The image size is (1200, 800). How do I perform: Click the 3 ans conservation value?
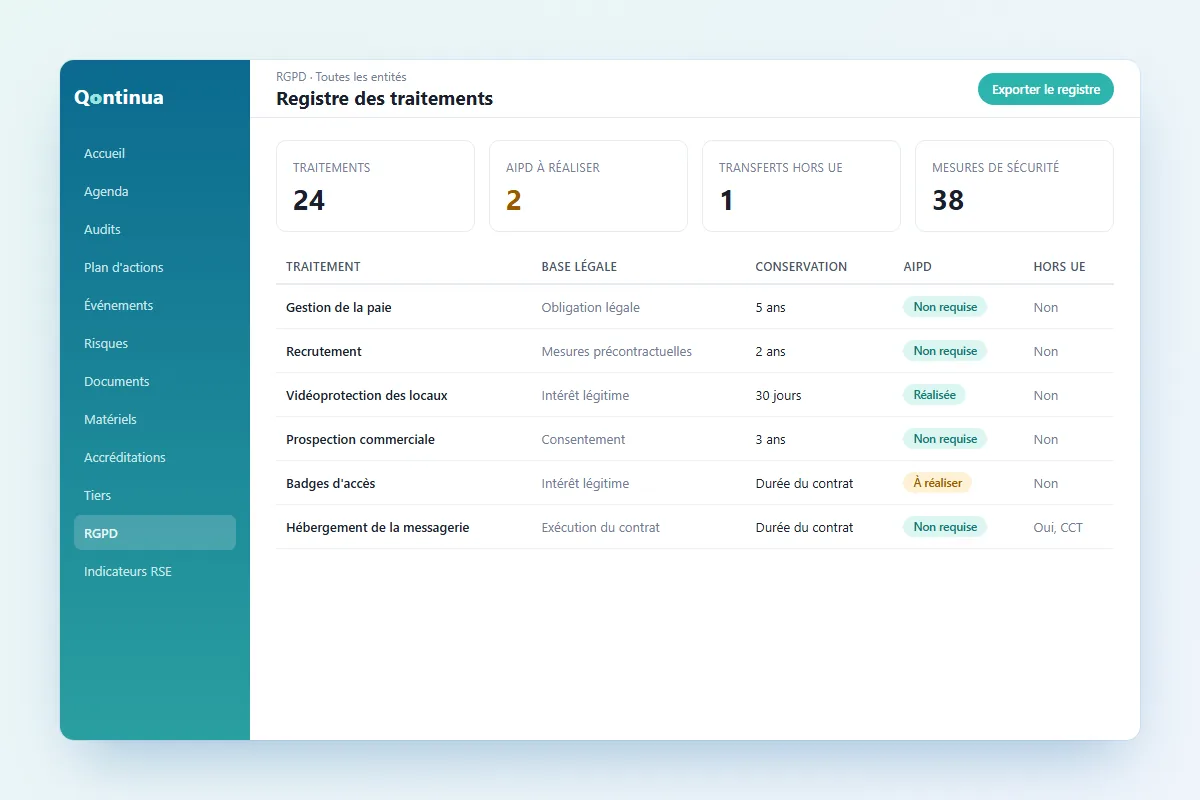tap(770, 439)
